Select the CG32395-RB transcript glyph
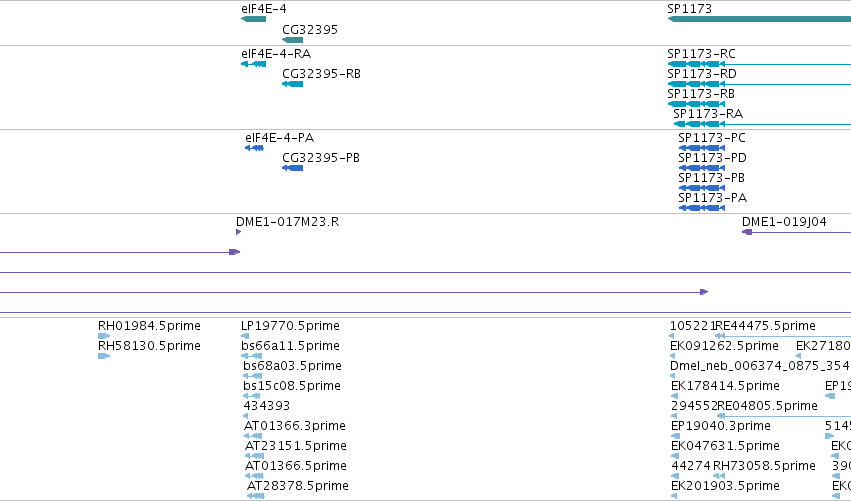 click(x=293, y=84)
